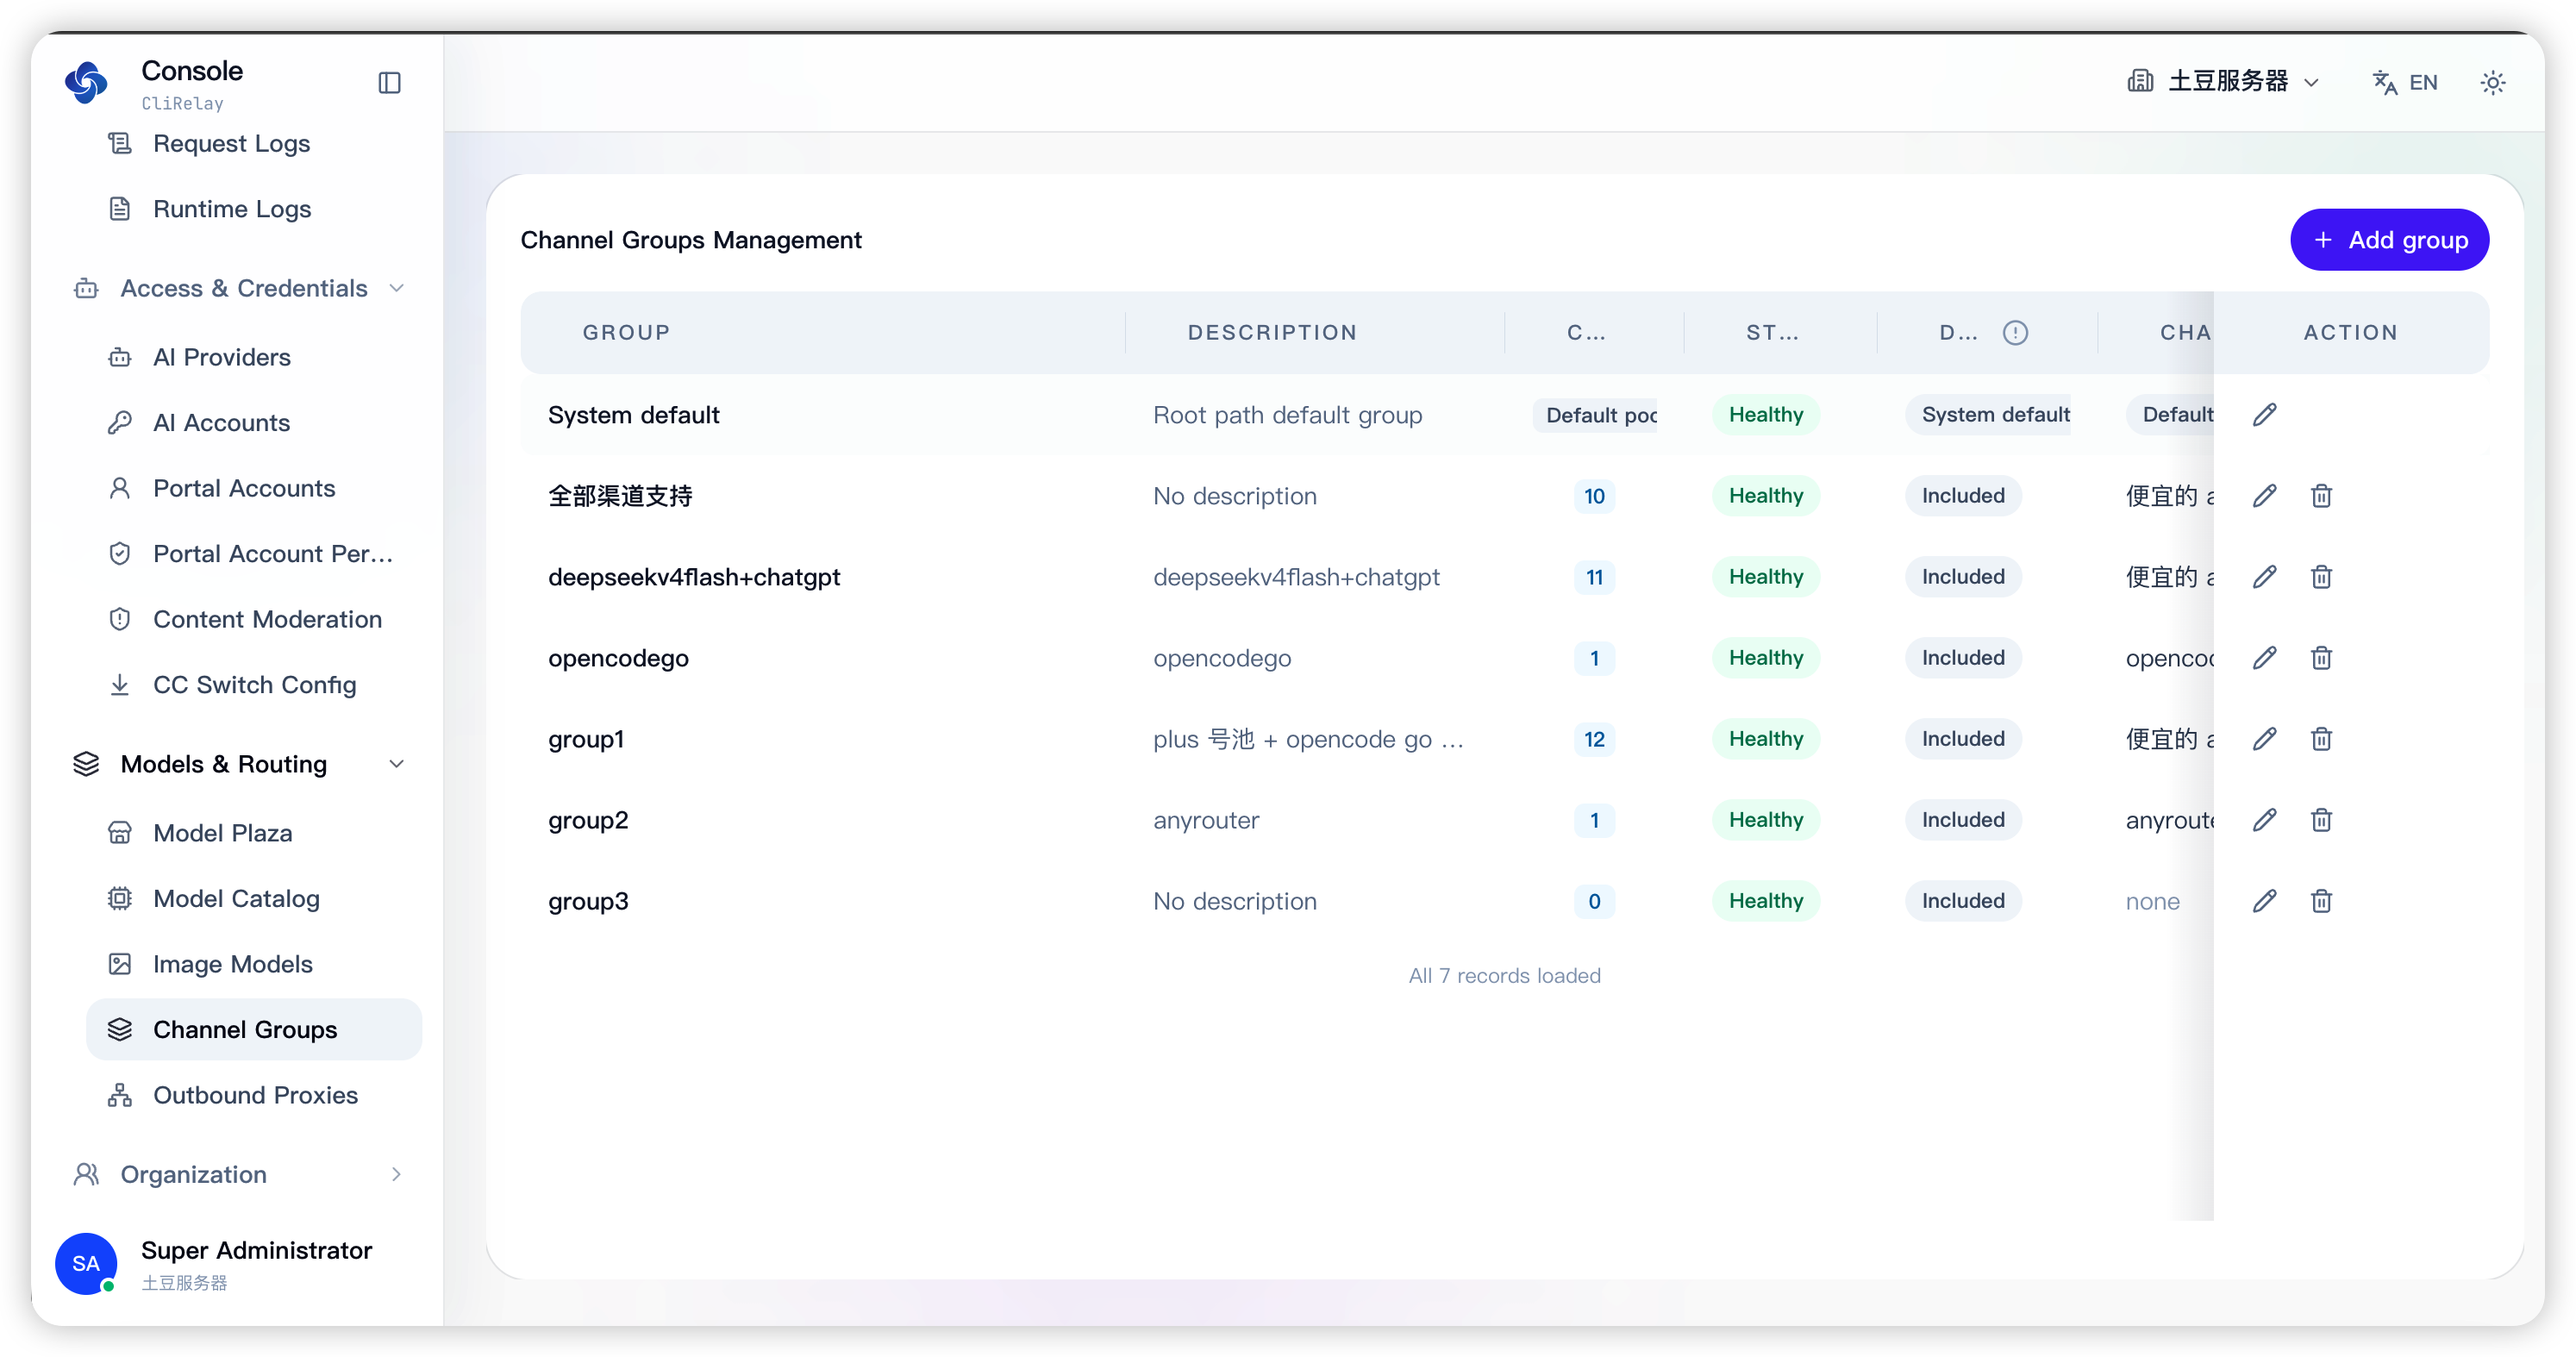Viewport: 2576px width, 1357px height.
Task: Open the 土豆服务器 organization selector
Action: click(x=2223, y=82)
